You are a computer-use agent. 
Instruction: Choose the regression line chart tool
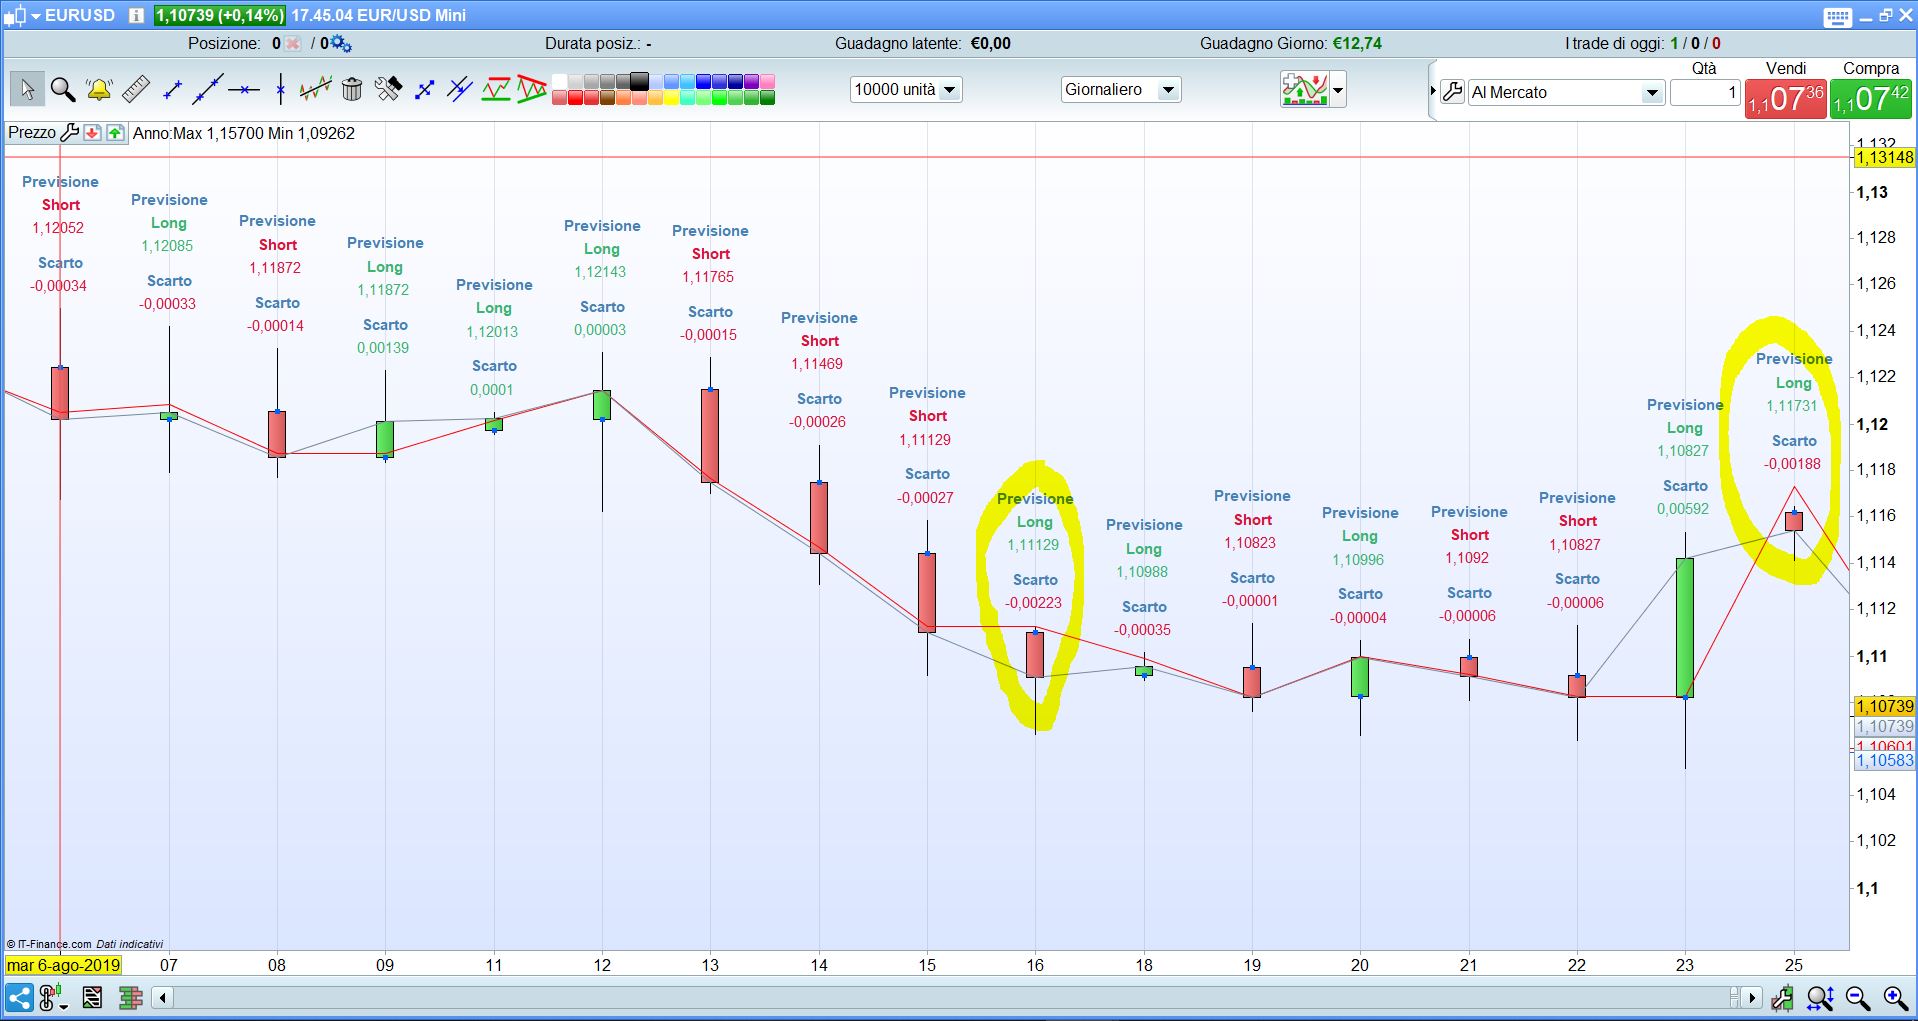[x=315, y=90]
